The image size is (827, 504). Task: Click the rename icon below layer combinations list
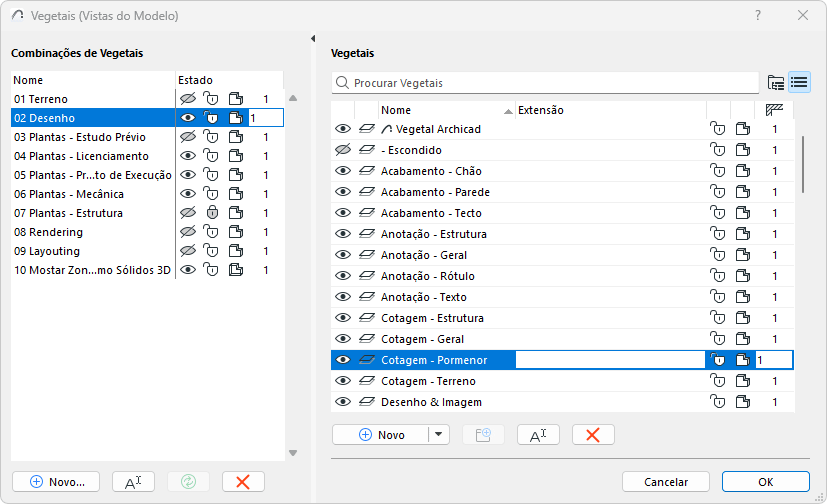pyautogui.click(x=133, y=481)
